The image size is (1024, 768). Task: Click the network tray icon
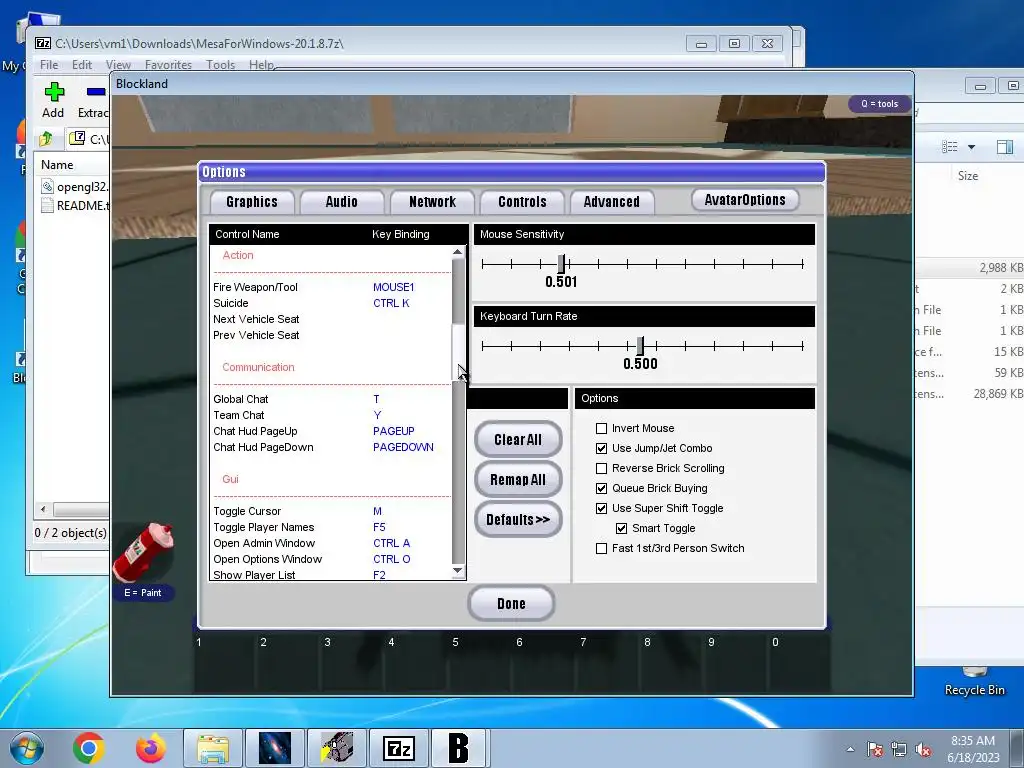pyautogui.click(x=899, y=749)
